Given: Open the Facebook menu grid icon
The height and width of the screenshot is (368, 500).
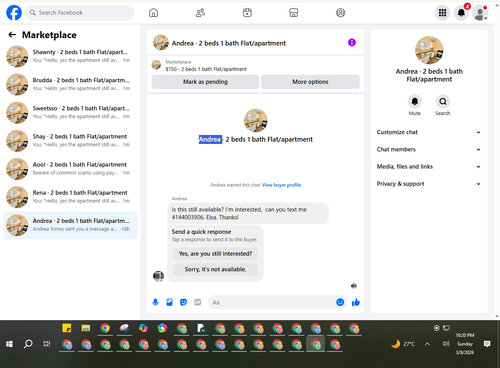Looking at the screenshot, I should point(442,13).
